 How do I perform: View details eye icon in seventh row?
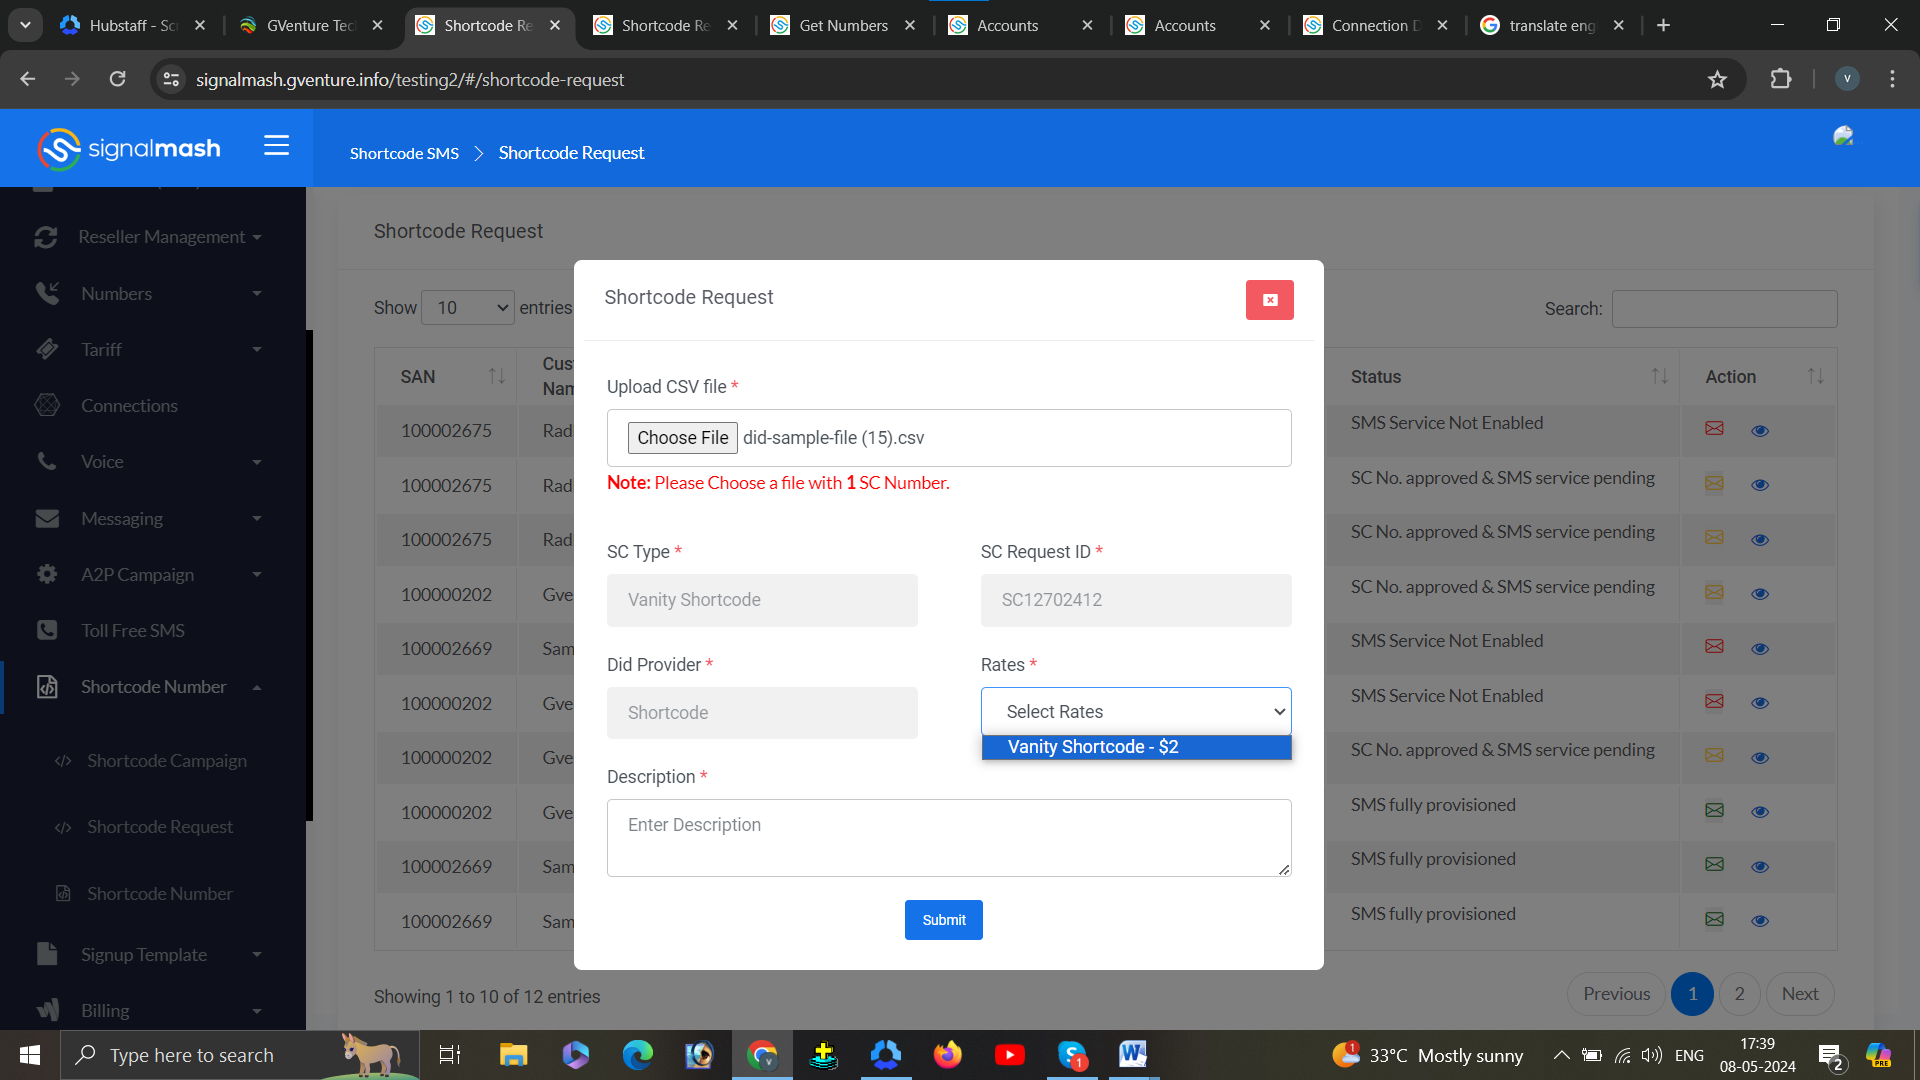(1760, 758)
